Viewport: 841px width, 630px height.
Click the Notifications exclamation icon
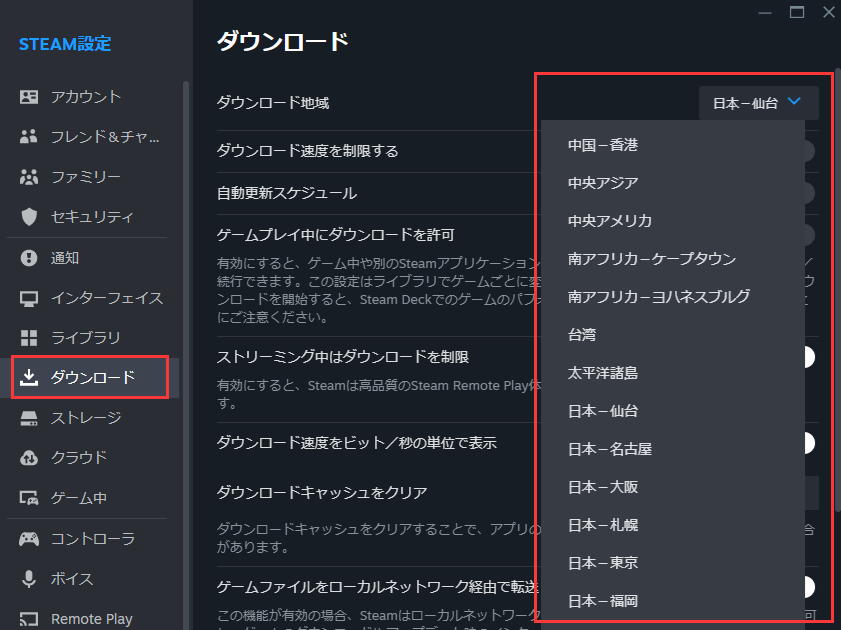pyautogui.click(x=29, y=258)
